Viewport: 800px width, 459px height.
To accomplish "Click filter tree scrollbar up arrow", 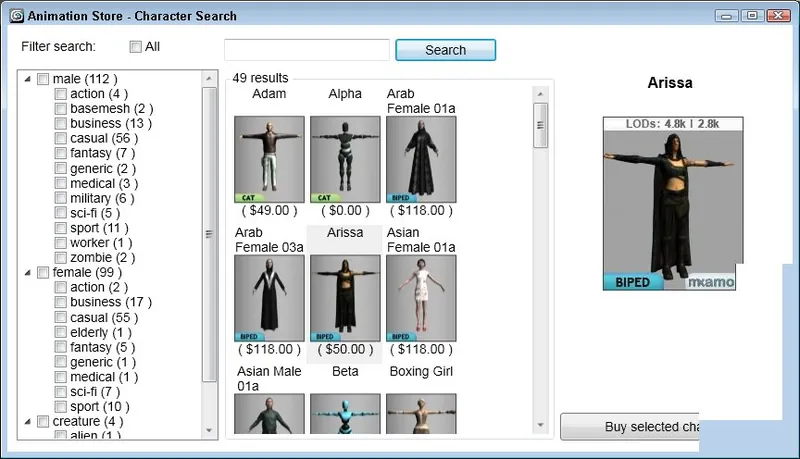I will click(x=209, y=79).
